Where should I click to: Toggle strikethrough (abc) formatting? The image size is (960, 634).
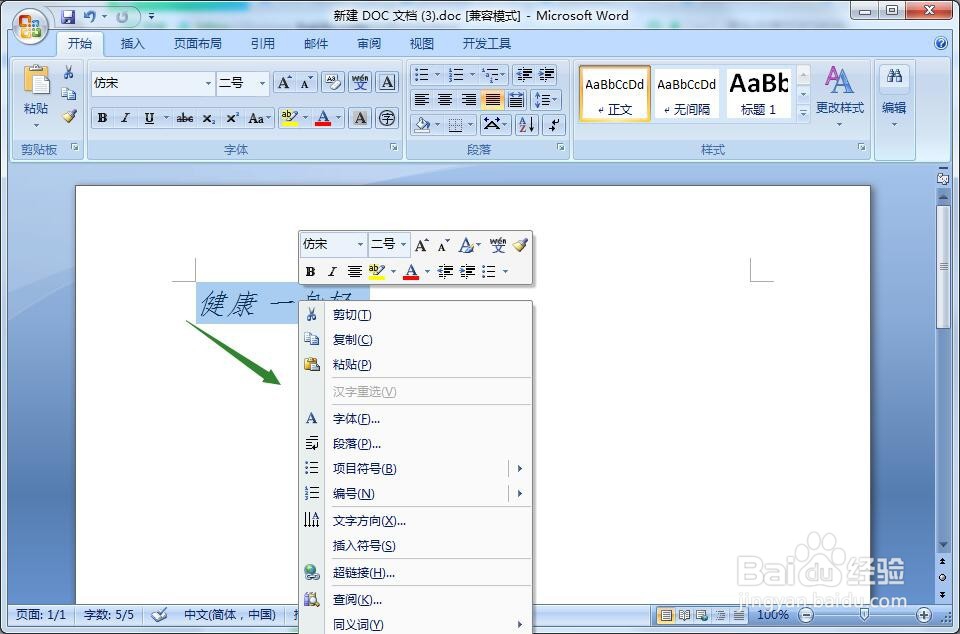tap(184, 118)
